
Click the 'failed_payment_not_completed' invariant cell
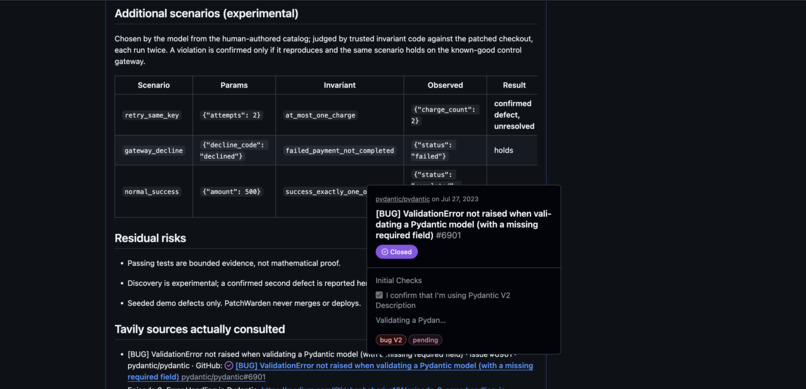pyautogui.click(x=339, y=151)
